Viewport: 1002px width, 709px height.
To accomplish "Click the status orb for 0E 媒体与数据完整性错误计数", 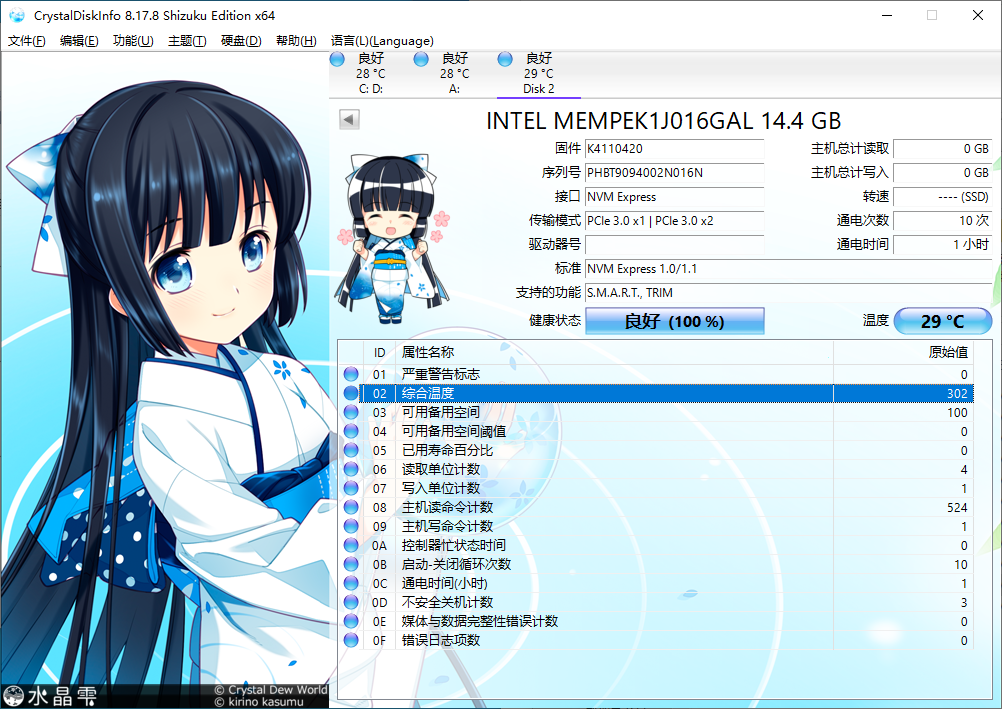I will click(351, 621).
